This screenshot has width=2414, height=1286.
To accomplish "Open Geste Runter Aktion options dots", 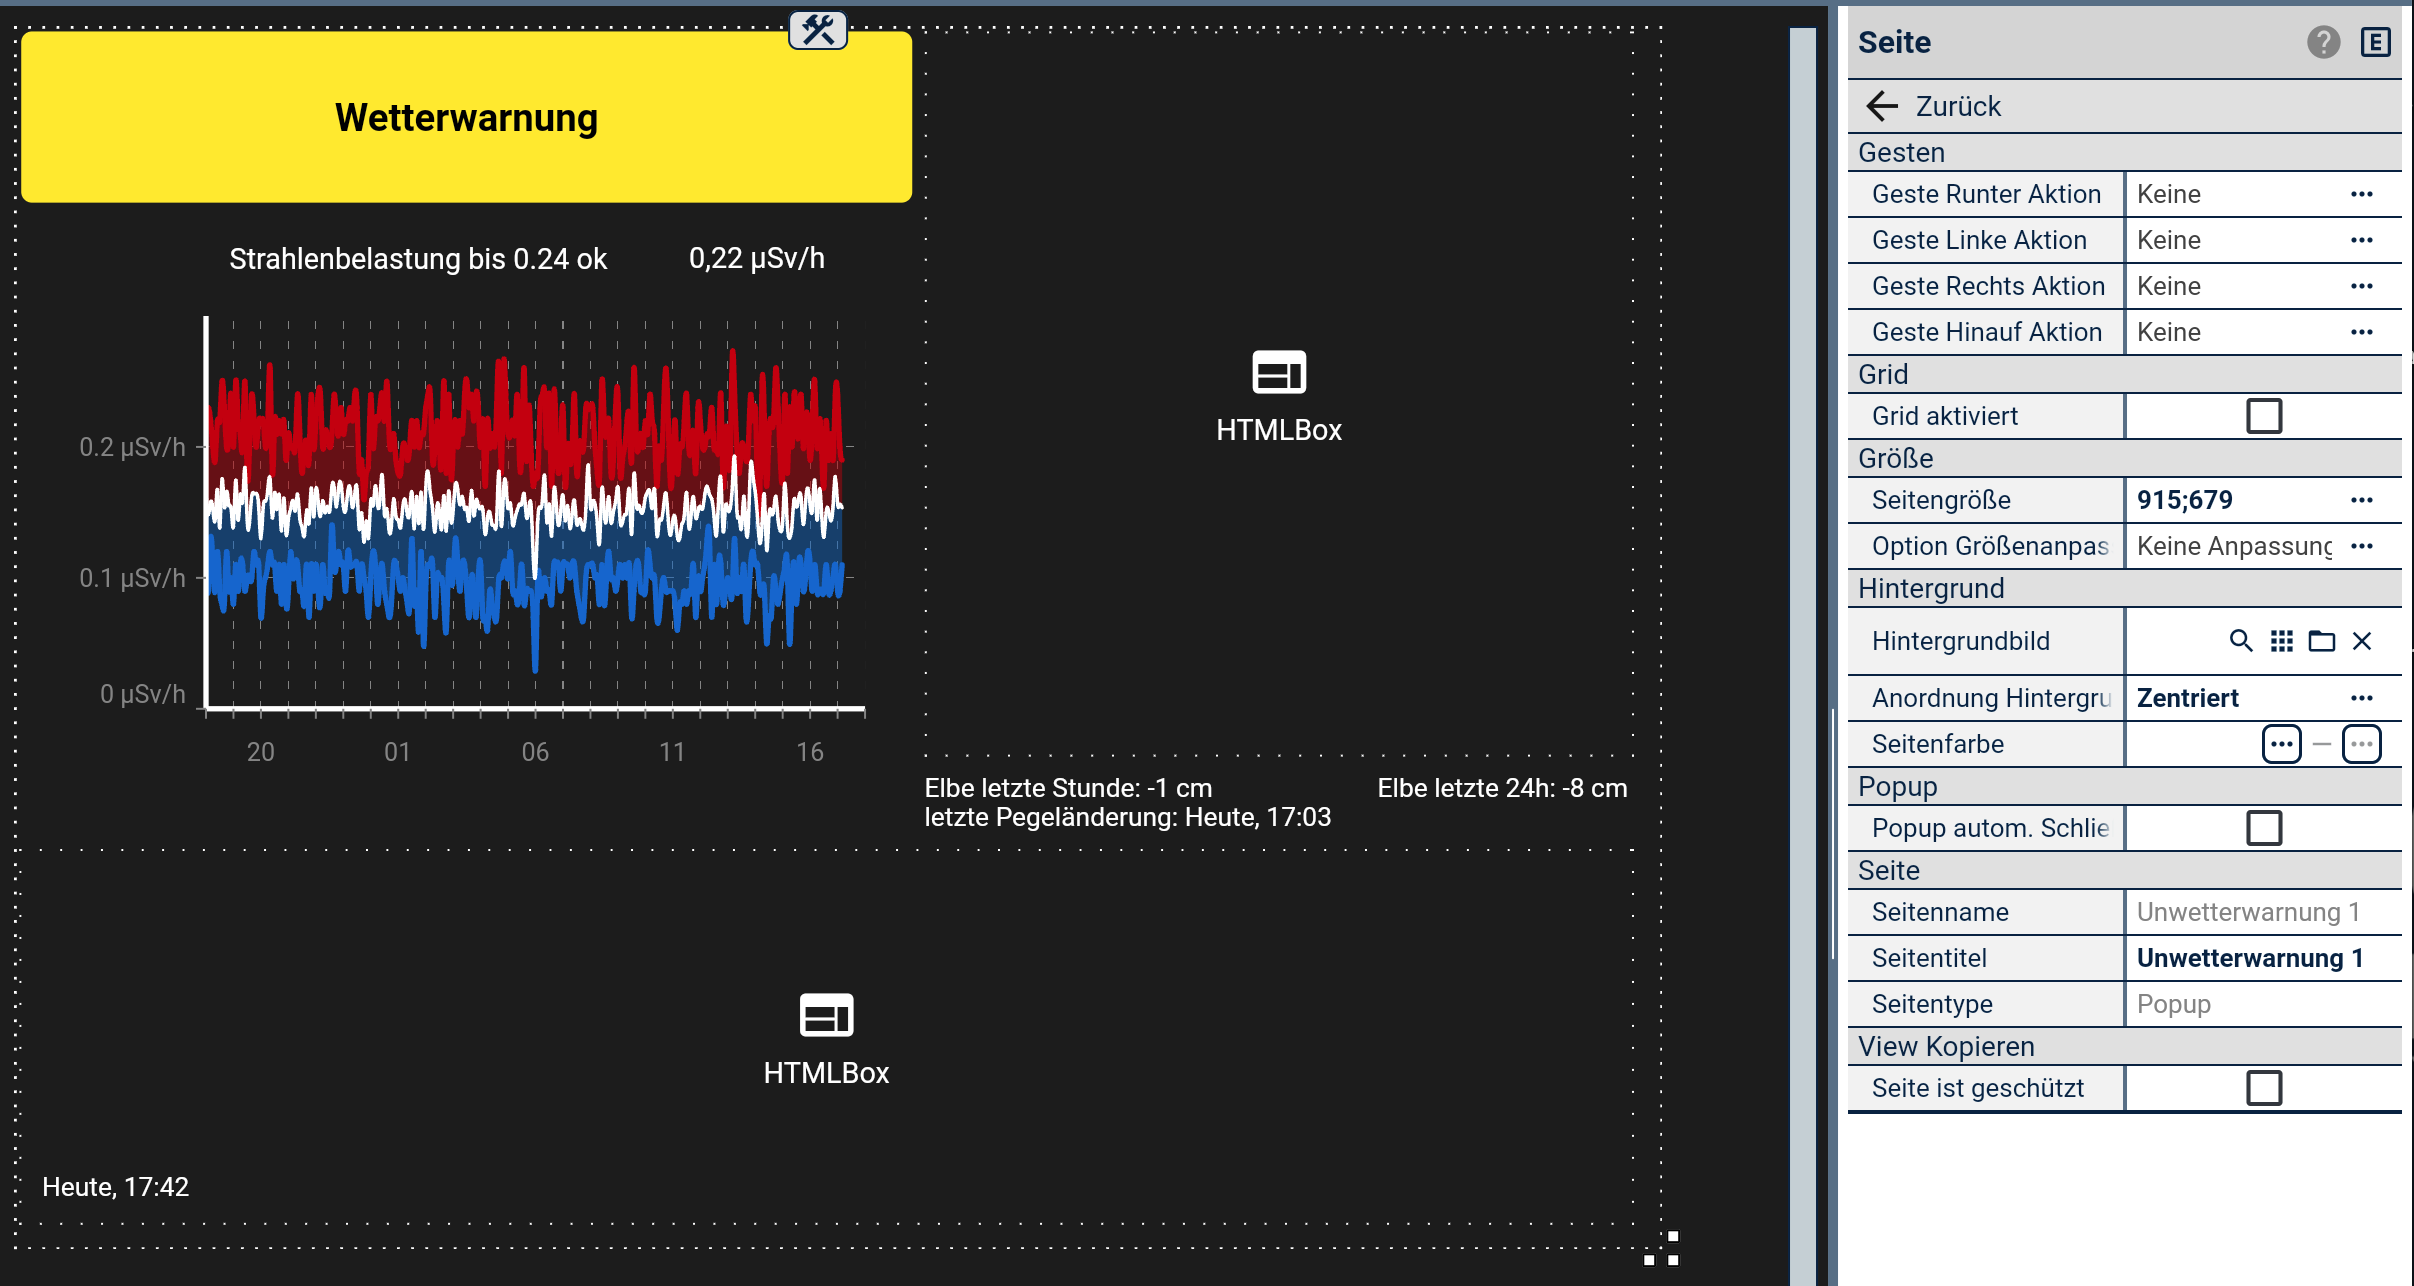I will 2362,194.
